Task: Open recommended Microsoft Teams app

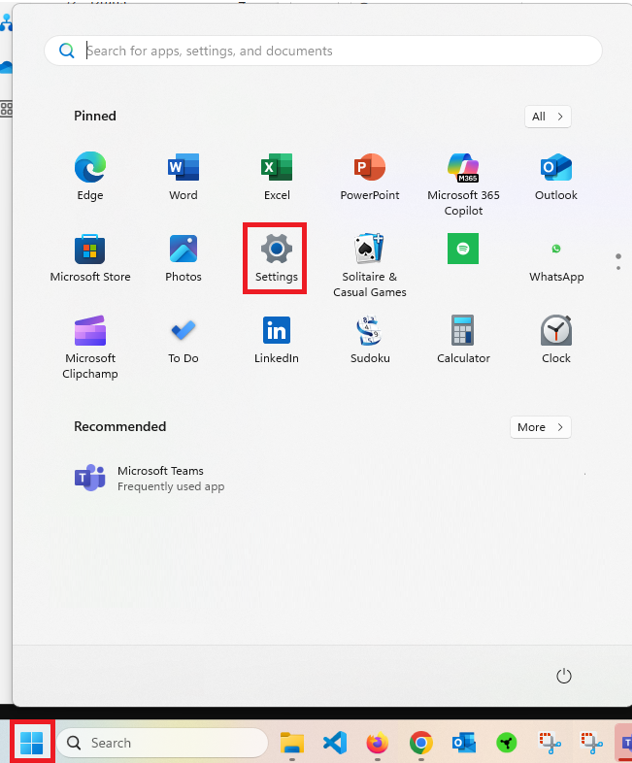Action: tap(149, 478)
